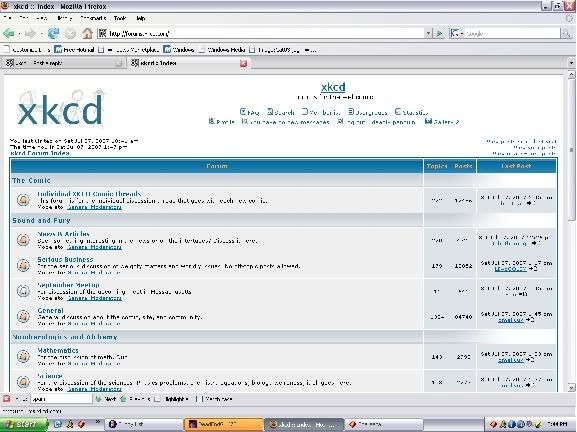Screen dimensions: 577x432
Task: Click the Find Next arrow icon
Action: (x=98, y=399)
